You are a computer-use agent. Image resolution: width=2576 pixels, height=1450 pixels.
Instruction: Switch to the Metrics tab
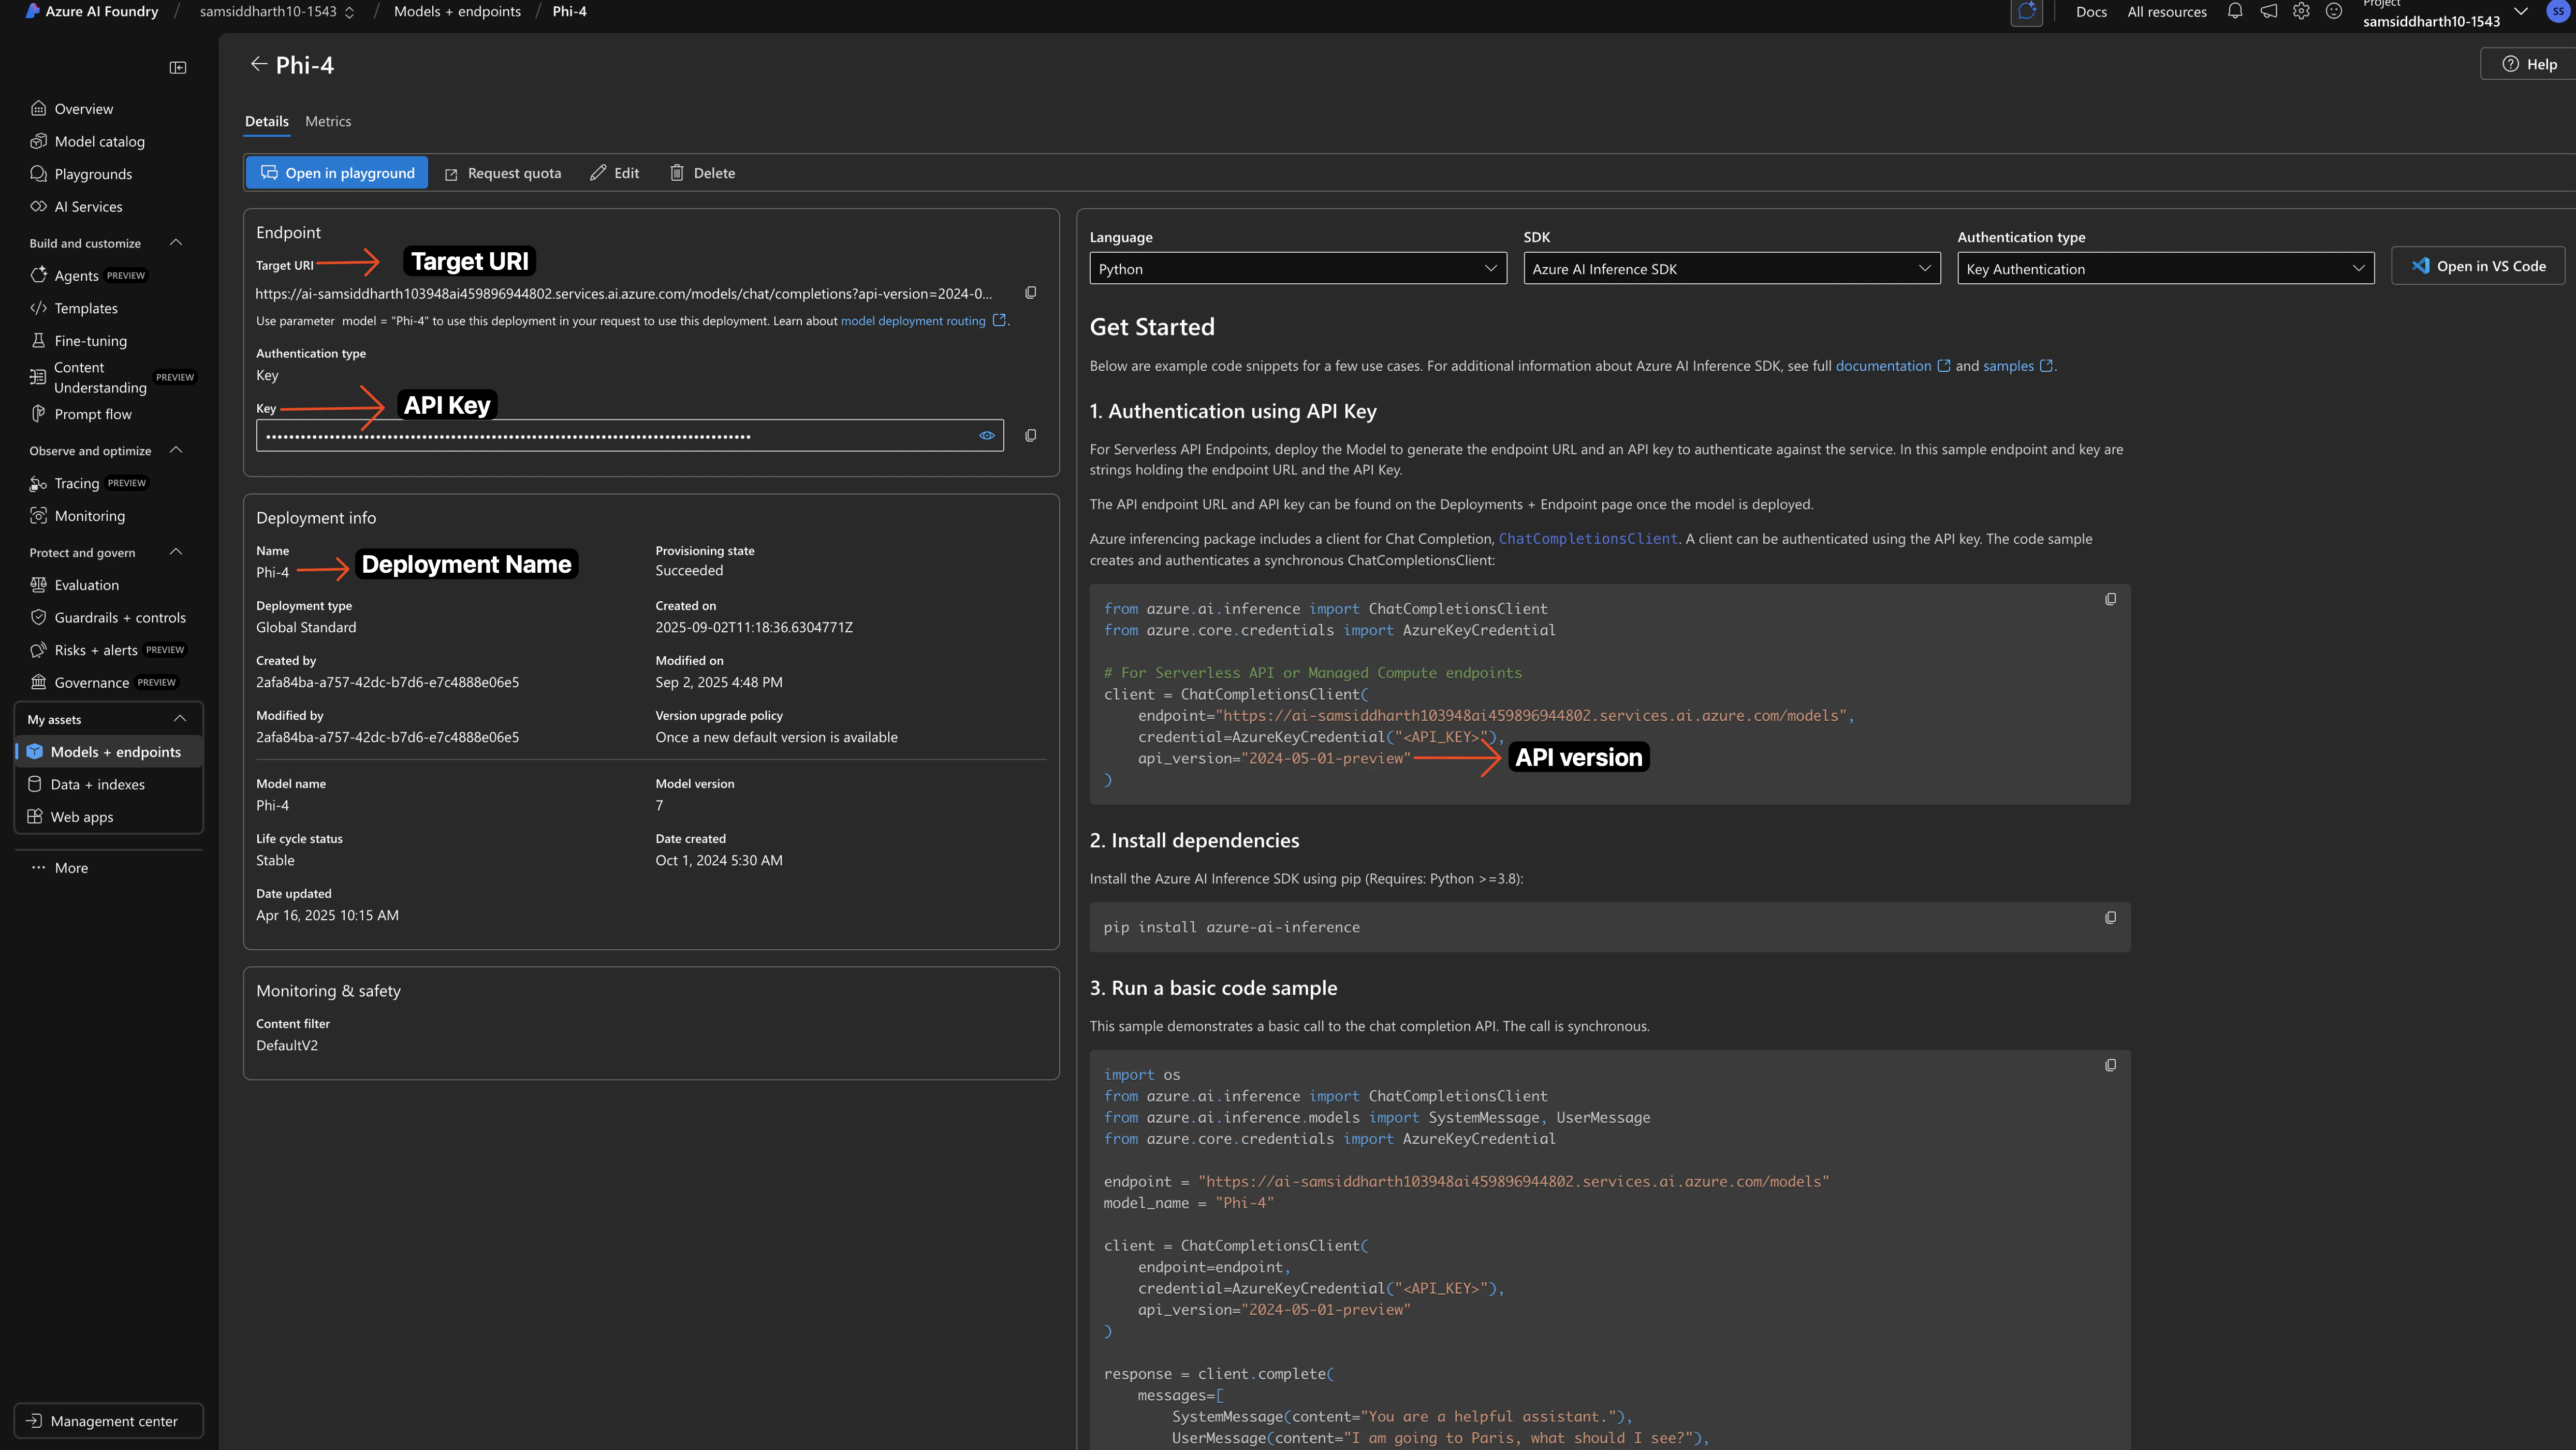click(x=328, y=121)
